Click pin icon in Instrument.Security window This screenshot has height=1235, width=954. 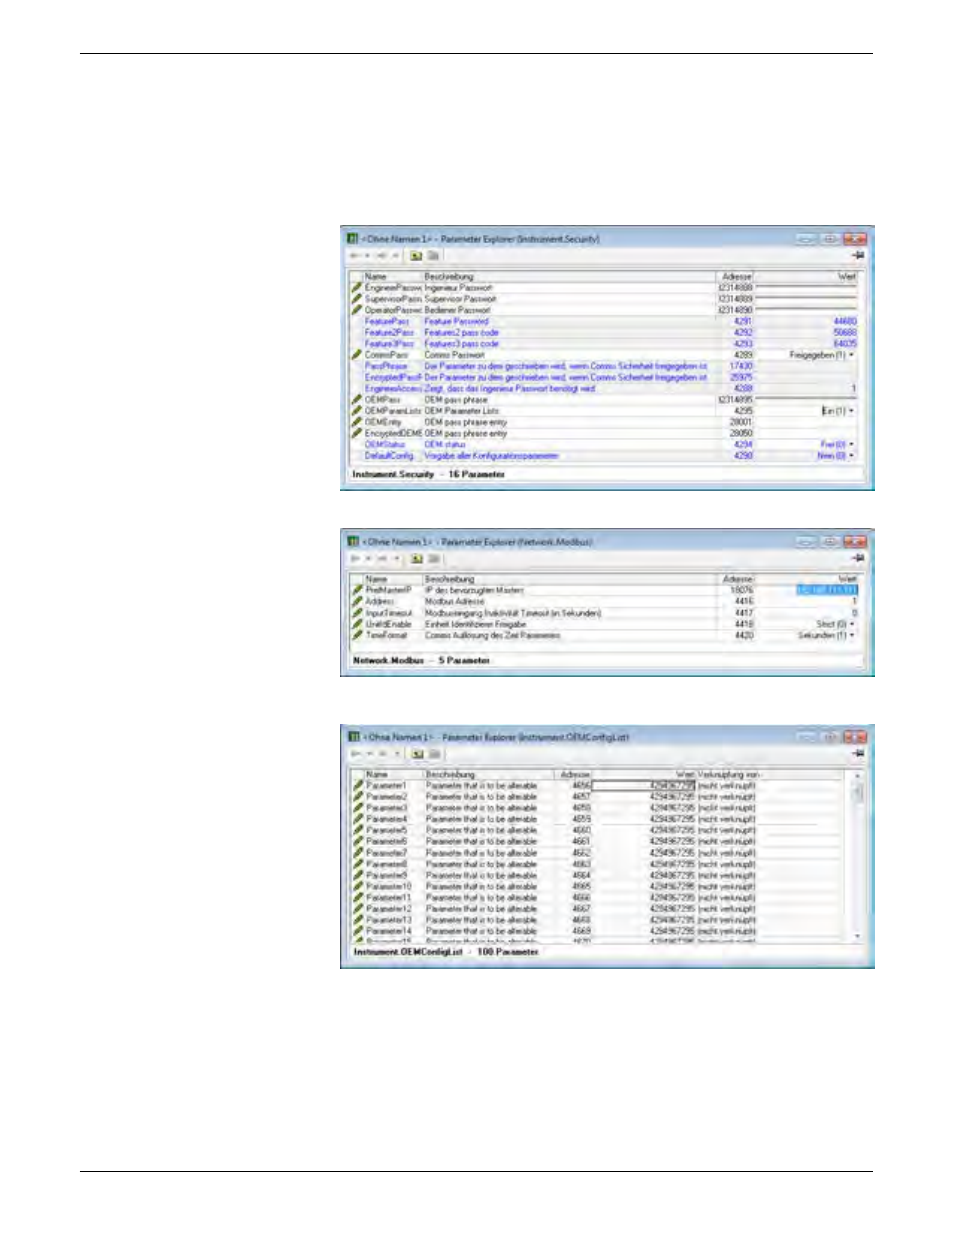tap(858, 255)
